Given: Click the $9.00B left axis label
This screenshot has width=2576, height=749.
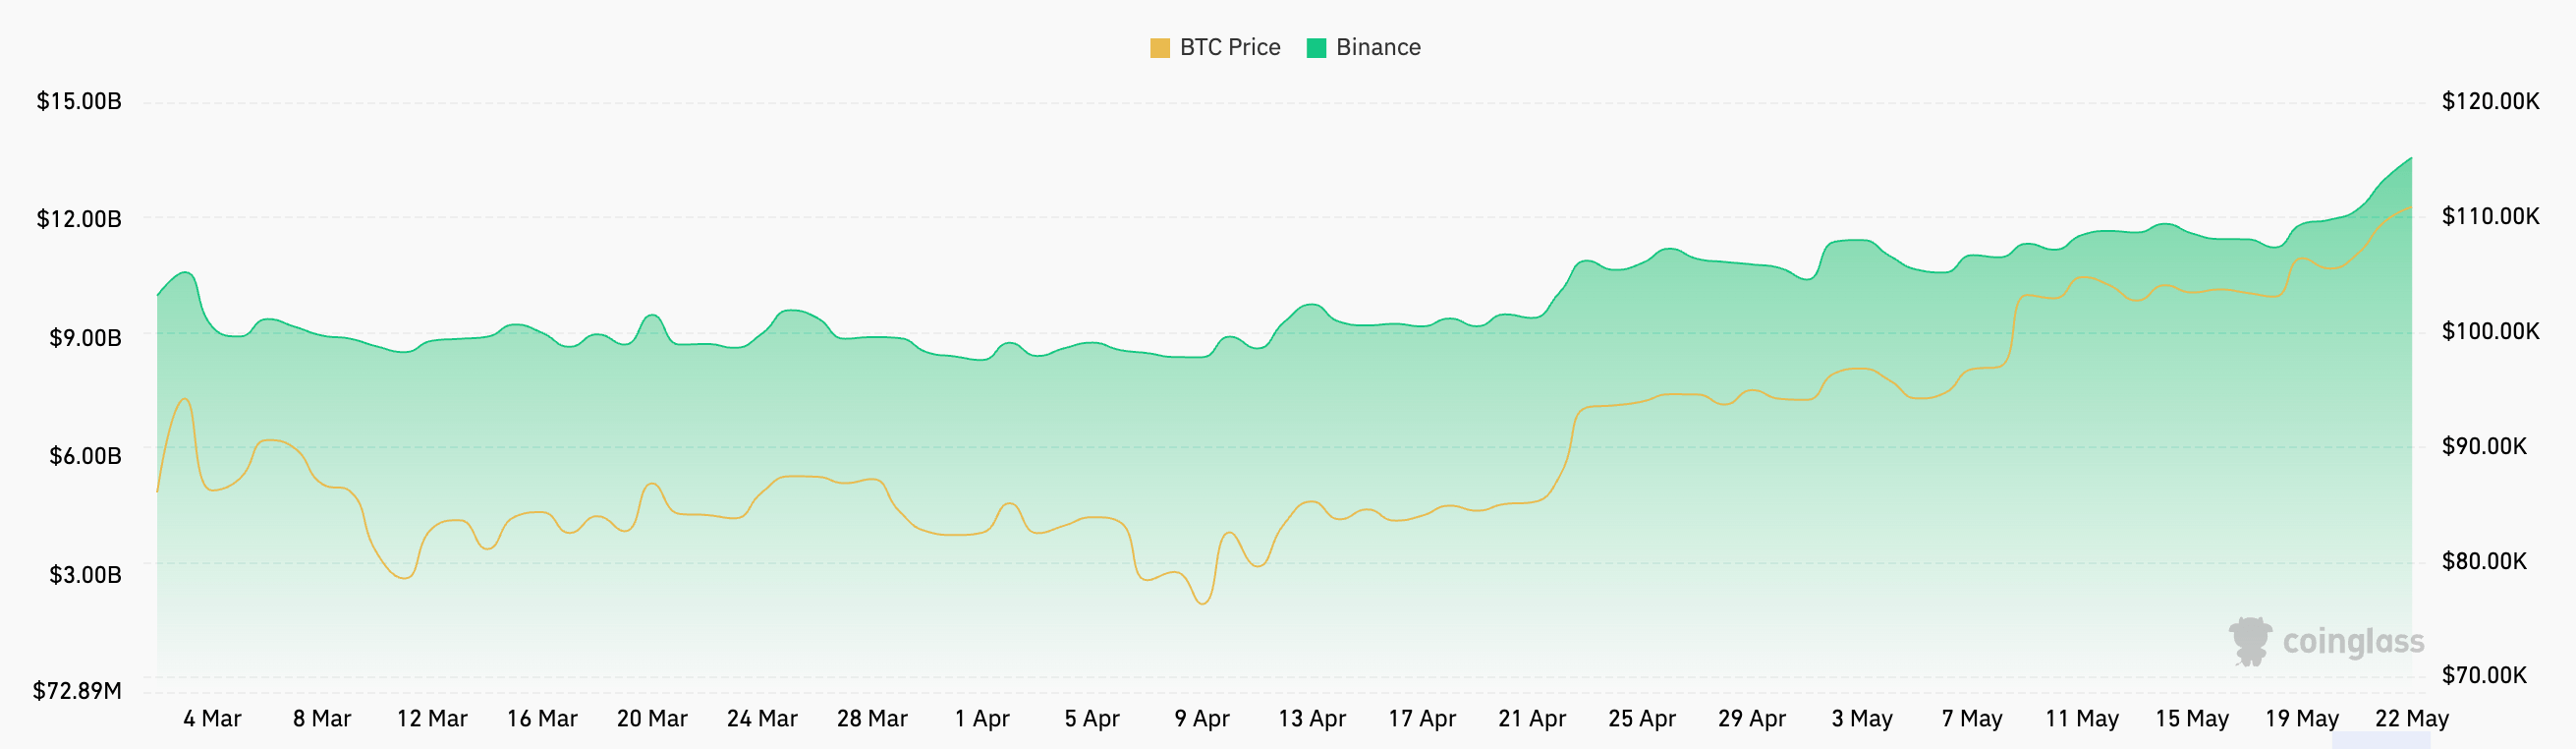Looking at the screenshot, I should point(85,338).
